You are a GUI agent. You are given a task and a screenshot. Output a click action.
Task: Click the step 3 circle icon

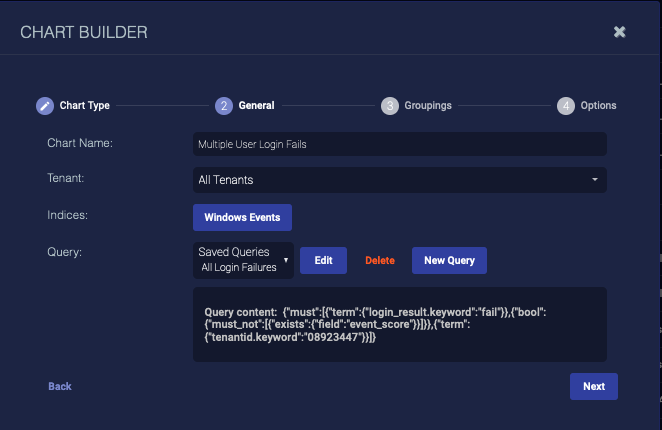[390, 106]
